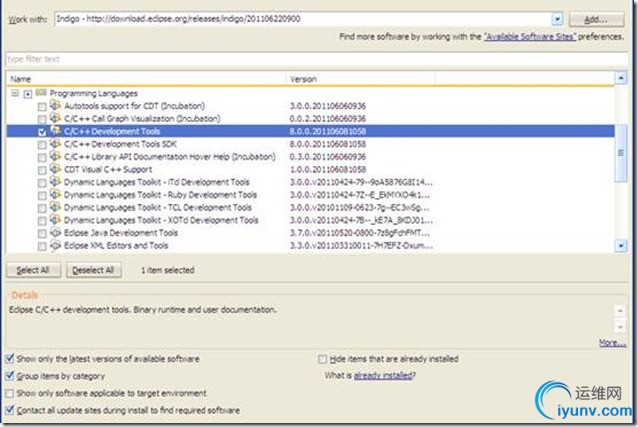
Task: Check Eclipse XML Editors and Tools checkbox
Action: click(x=42, y=246)
